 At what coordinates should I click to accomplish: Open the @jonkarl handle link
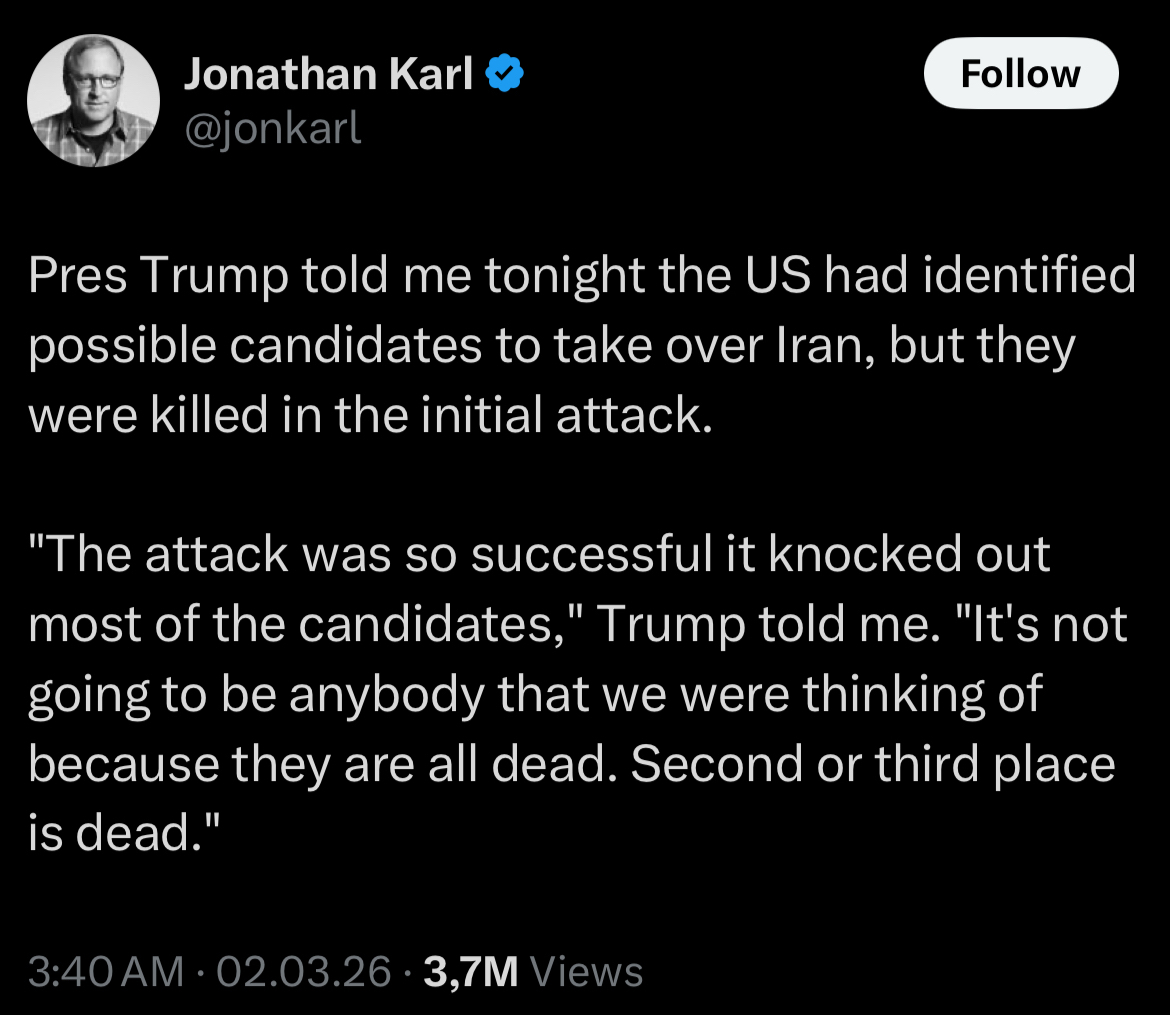[272, 127]
